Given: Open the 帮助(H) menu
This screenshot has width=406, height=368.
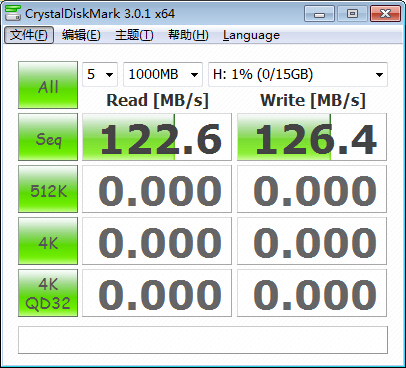Looking at the screenshot, I should coord(188,35).
